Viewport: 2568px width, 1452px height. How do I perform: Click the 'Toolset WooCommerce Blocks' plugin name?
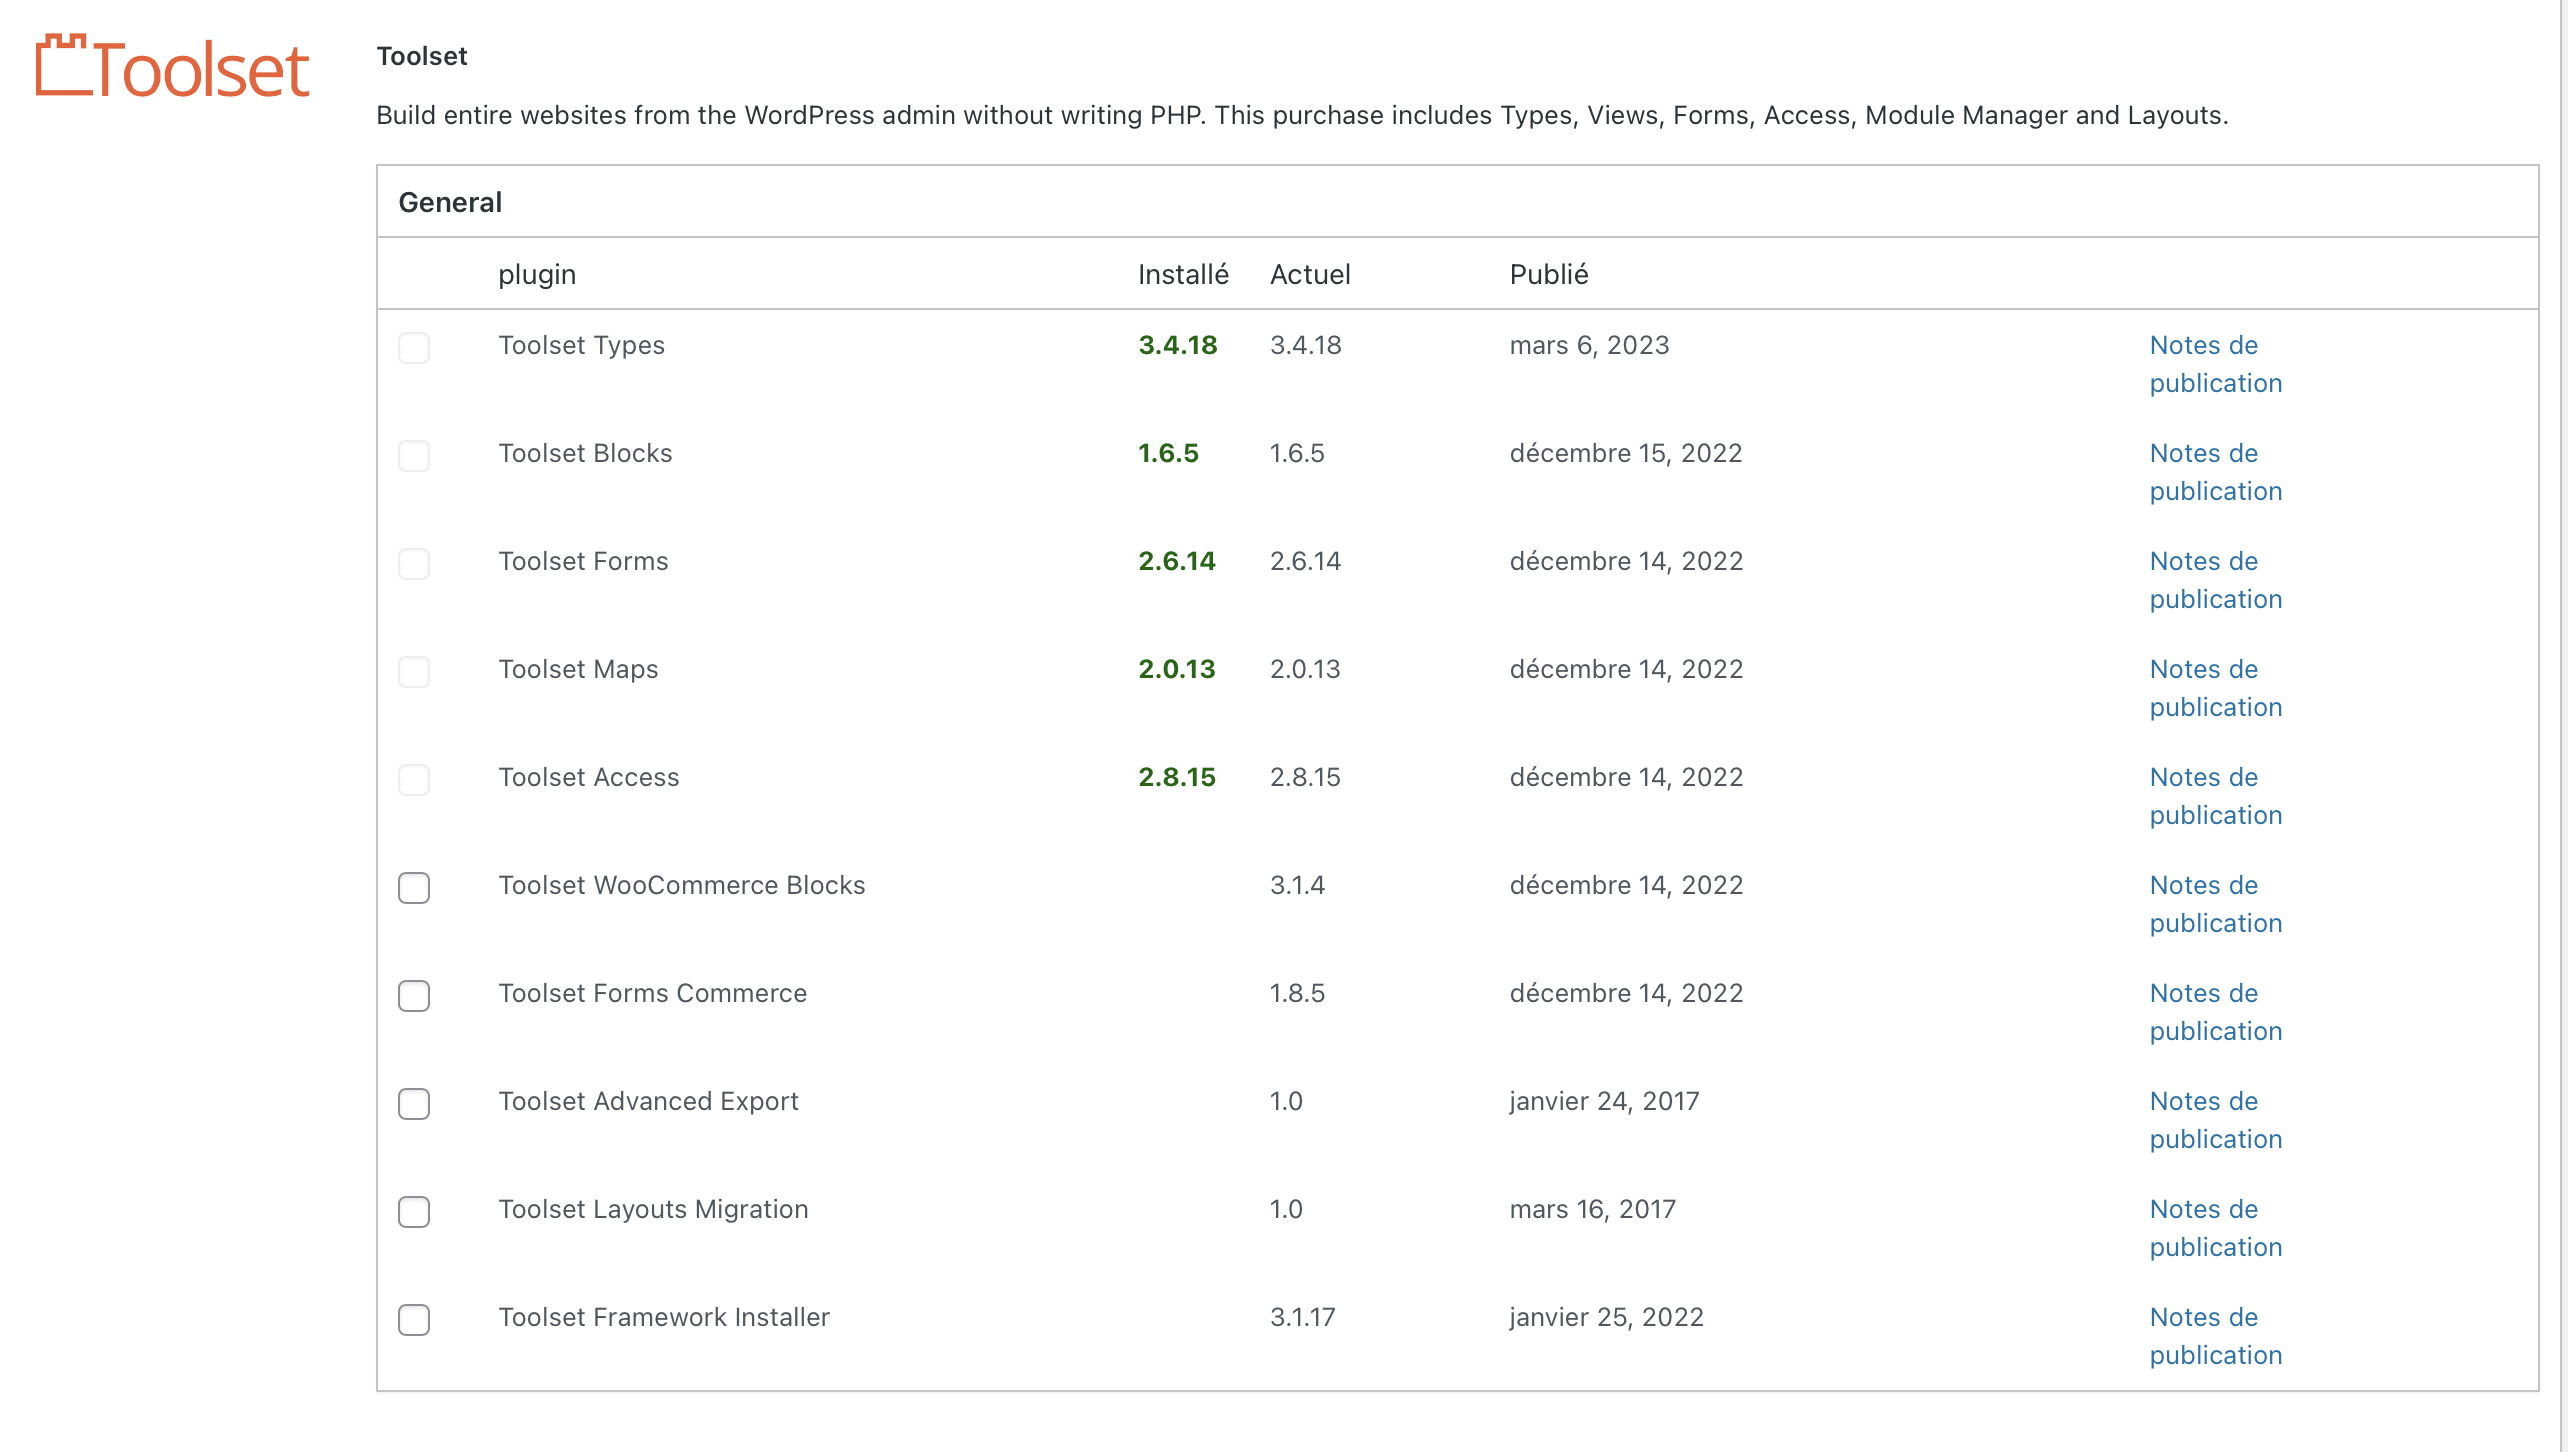pyautogui.click(x=682, y=885)
